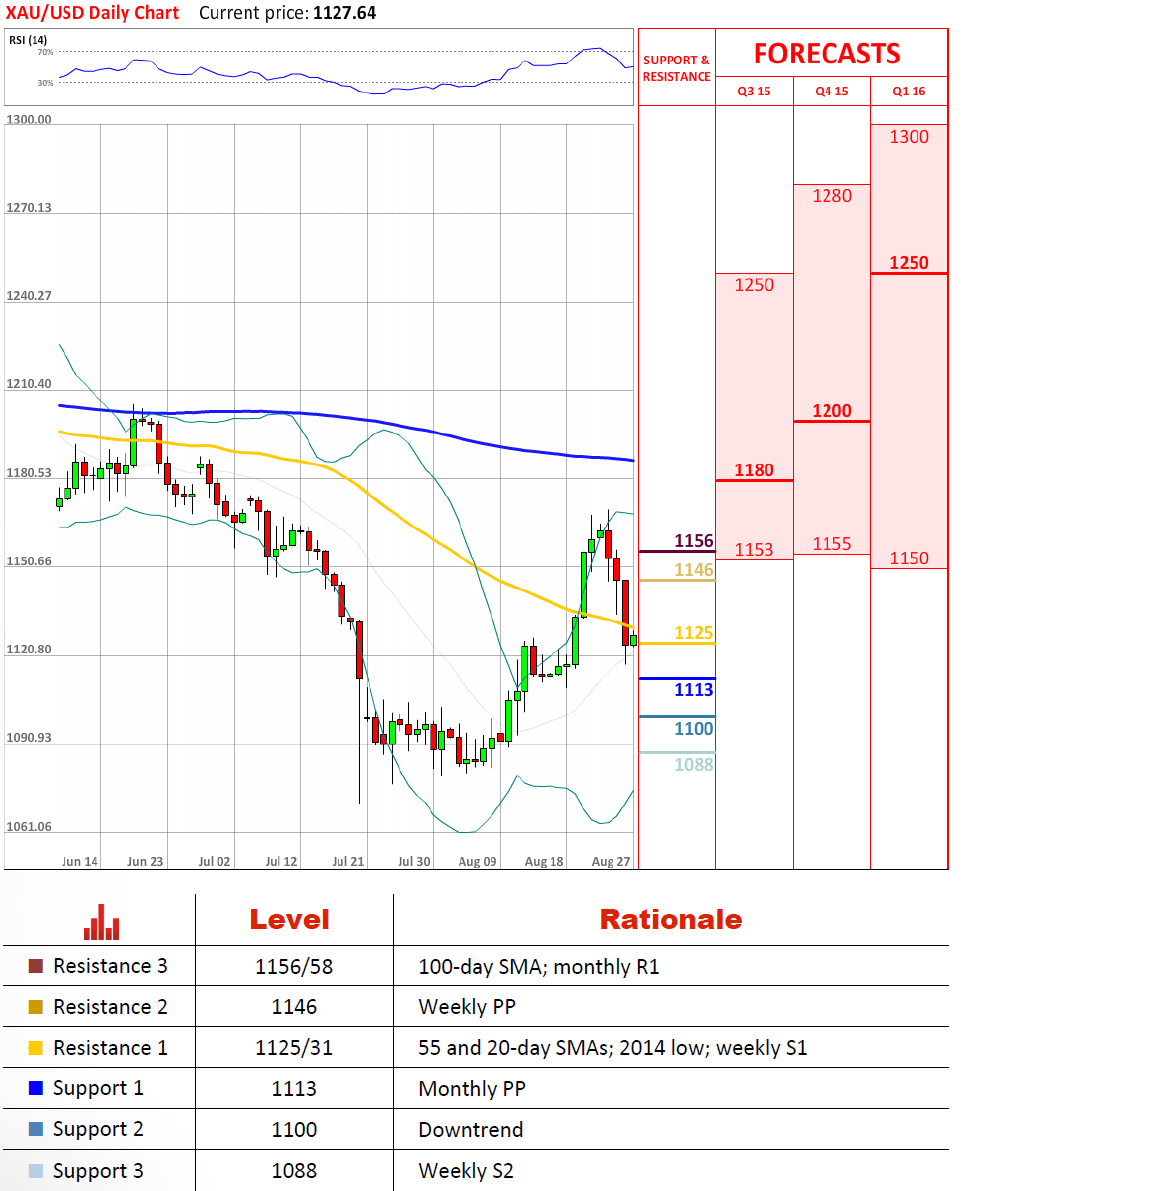Select the Q1 16 forecast column header

point(909,91)
